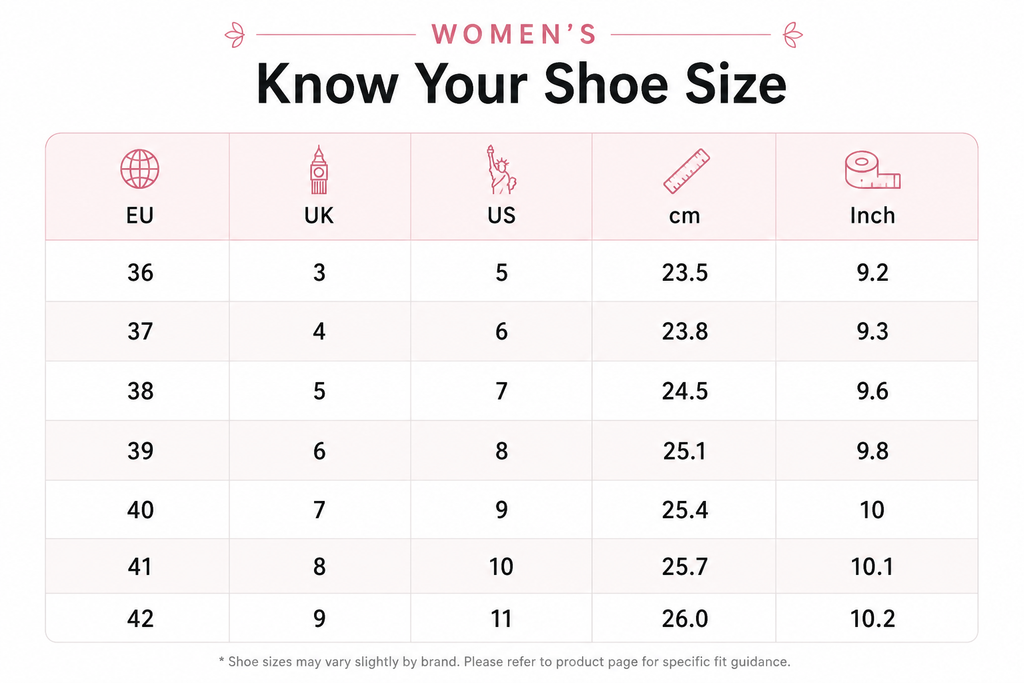Viewport: 1024px width, 683px height.
Task: Click the Inch column header label
Action: click(872, 215)
